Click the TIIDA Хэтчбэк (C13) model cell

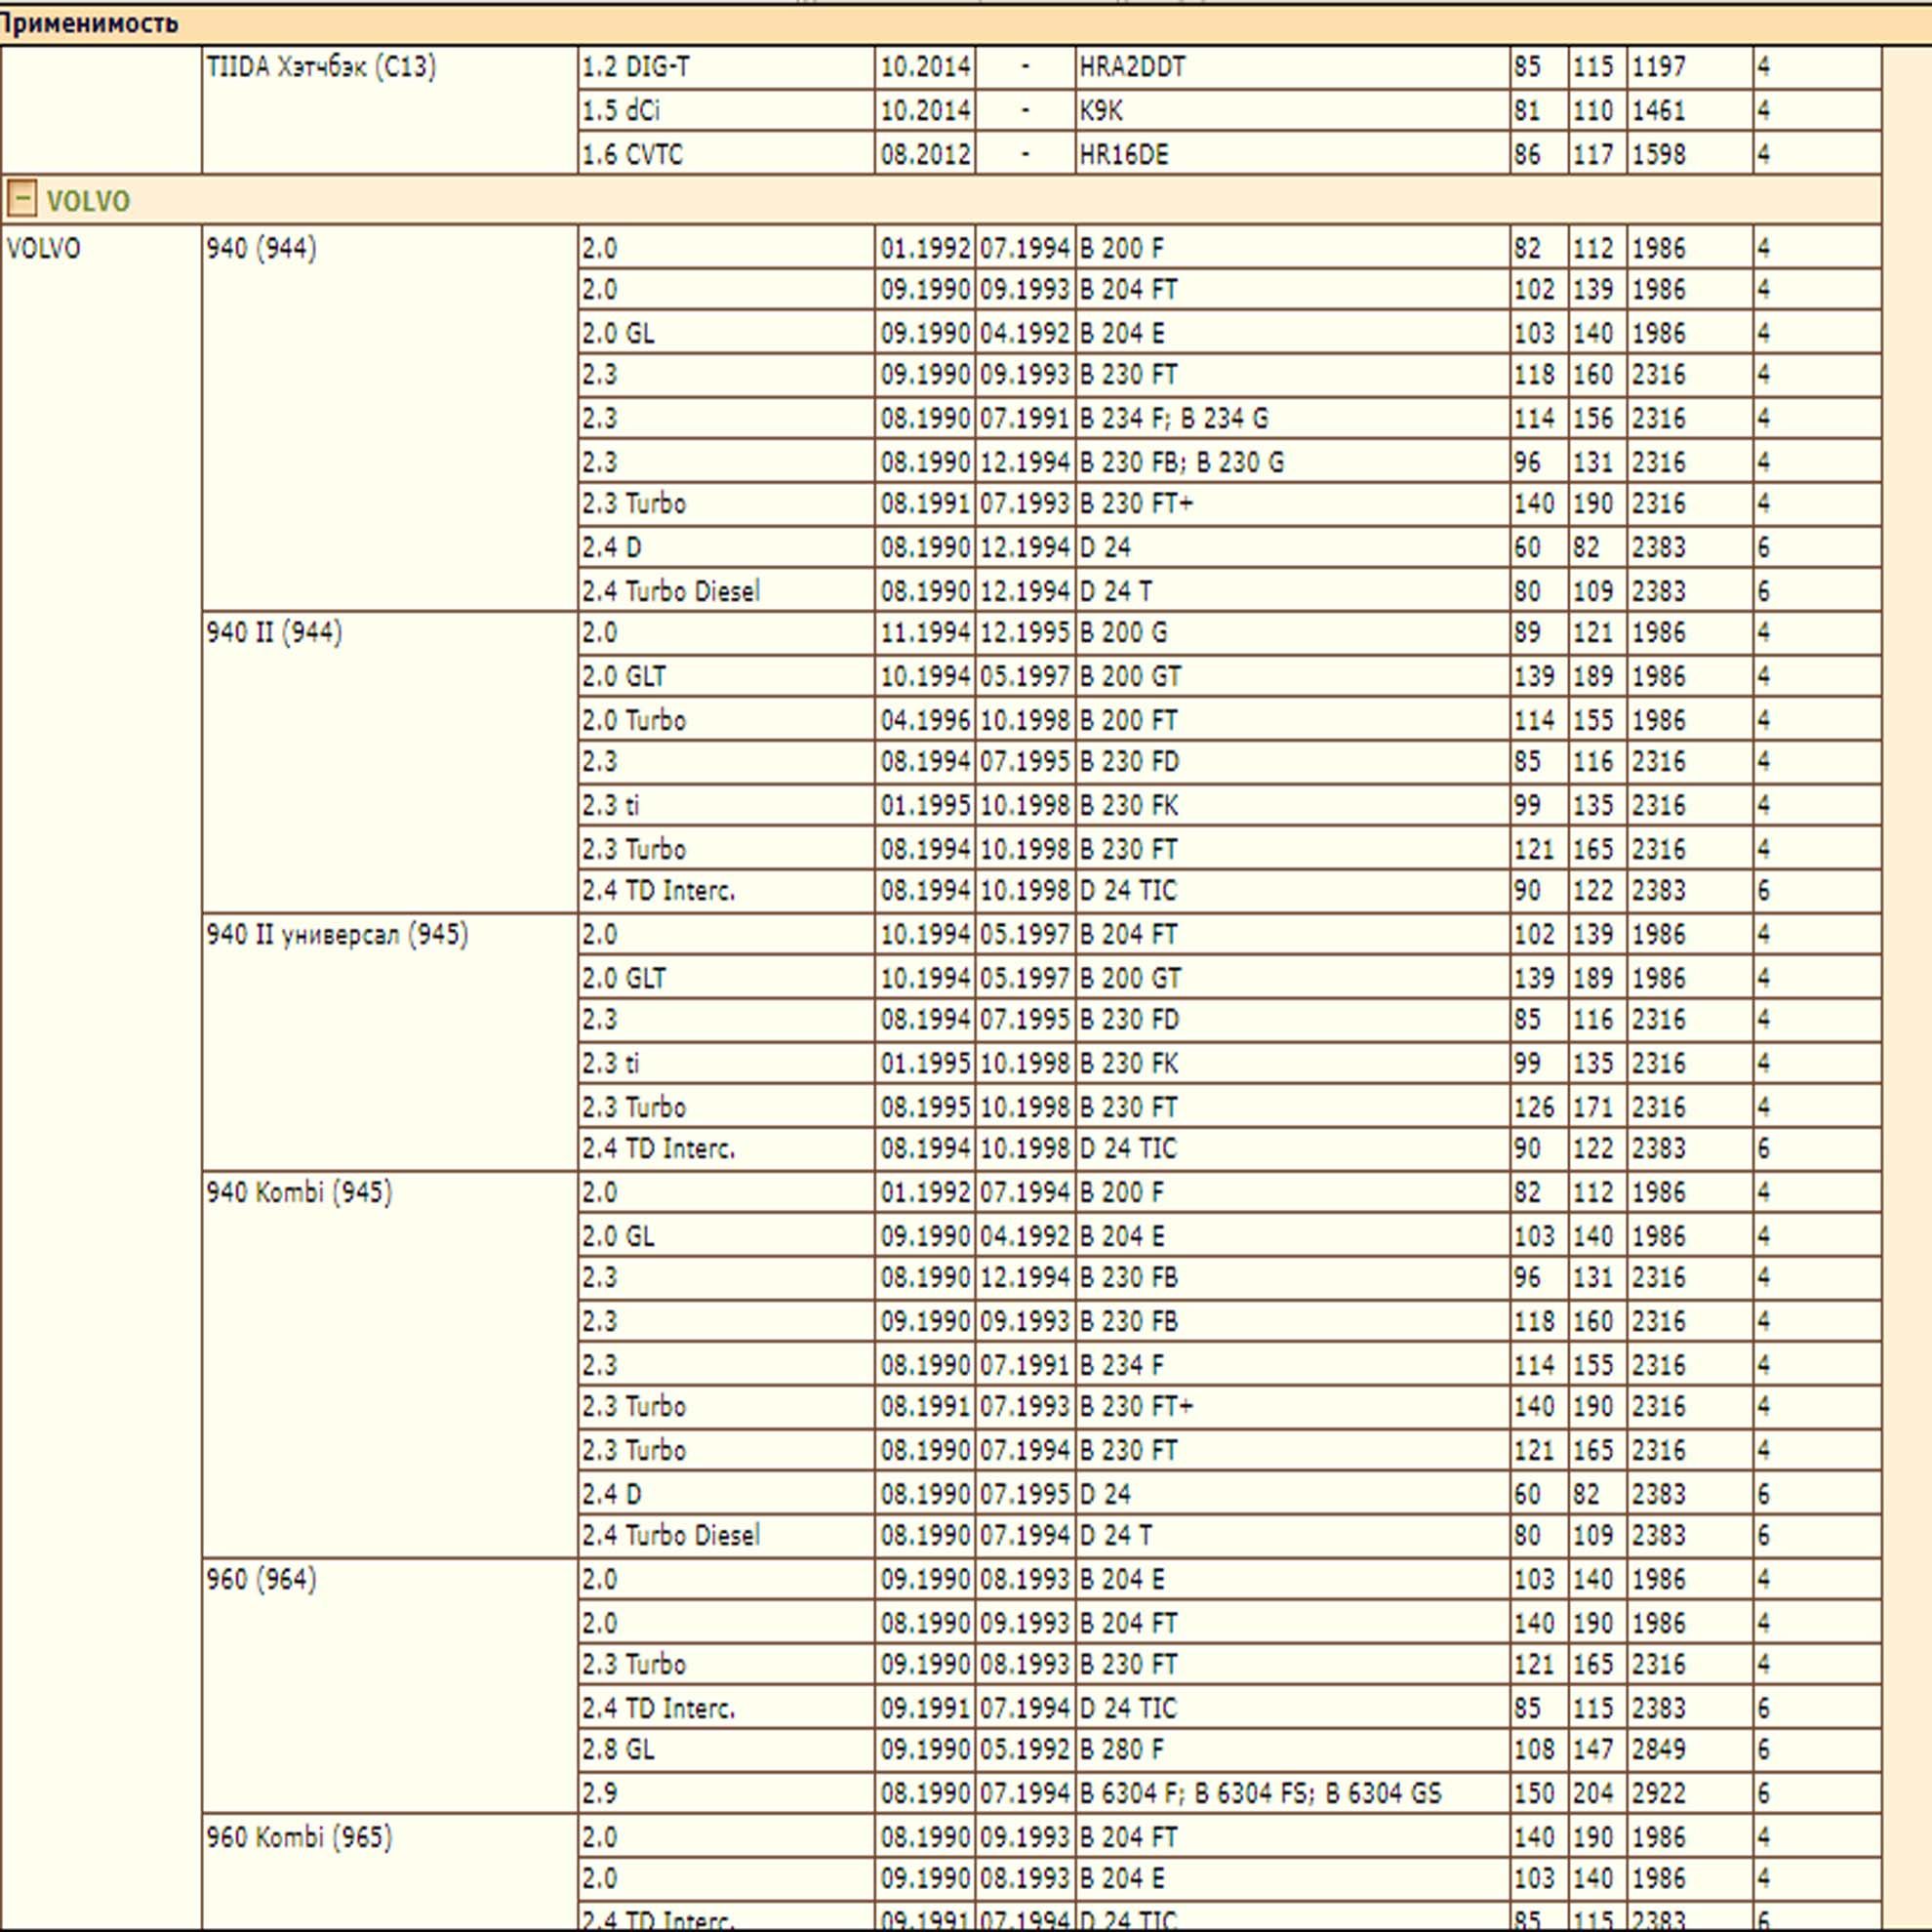389,110
